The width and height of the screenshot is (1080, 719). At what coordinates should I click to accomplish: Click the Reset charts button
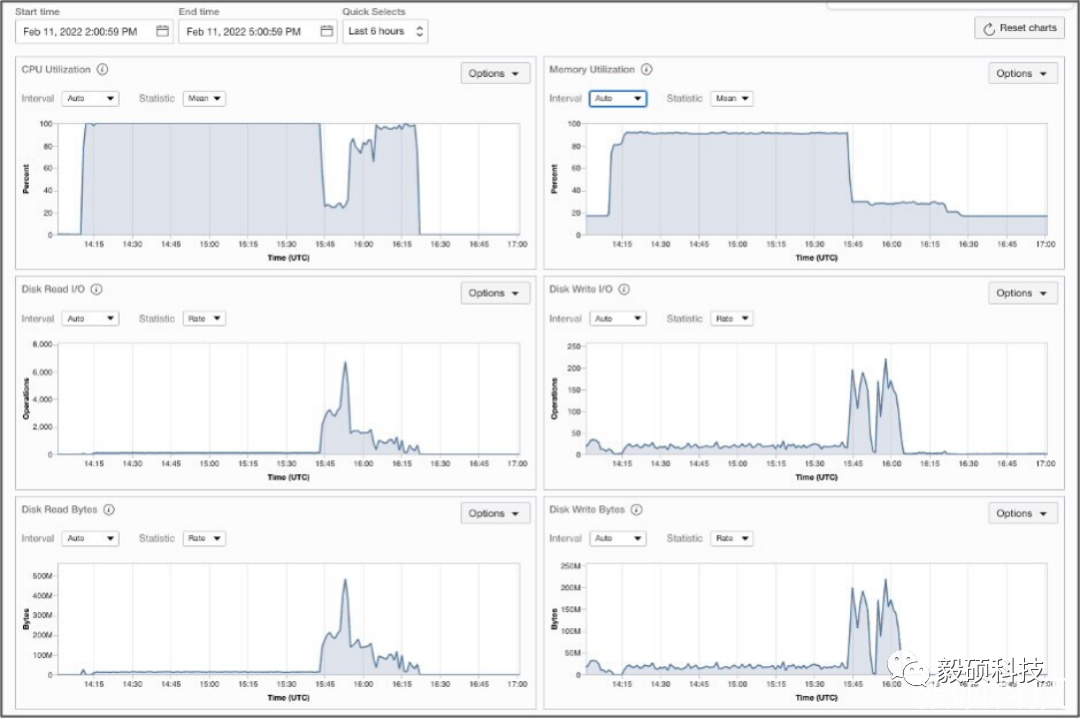(1019, 28)
